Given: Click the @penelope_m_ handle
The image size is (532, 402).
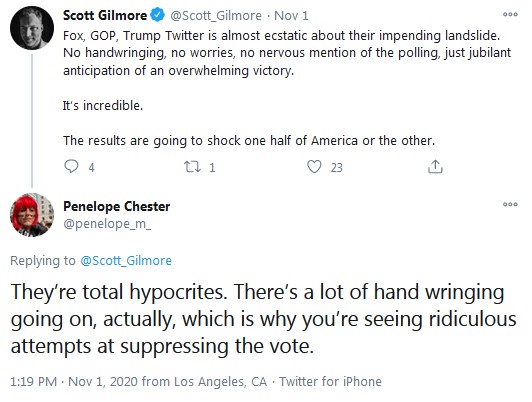Looking at the screenshot, I should tap(107, 224).
